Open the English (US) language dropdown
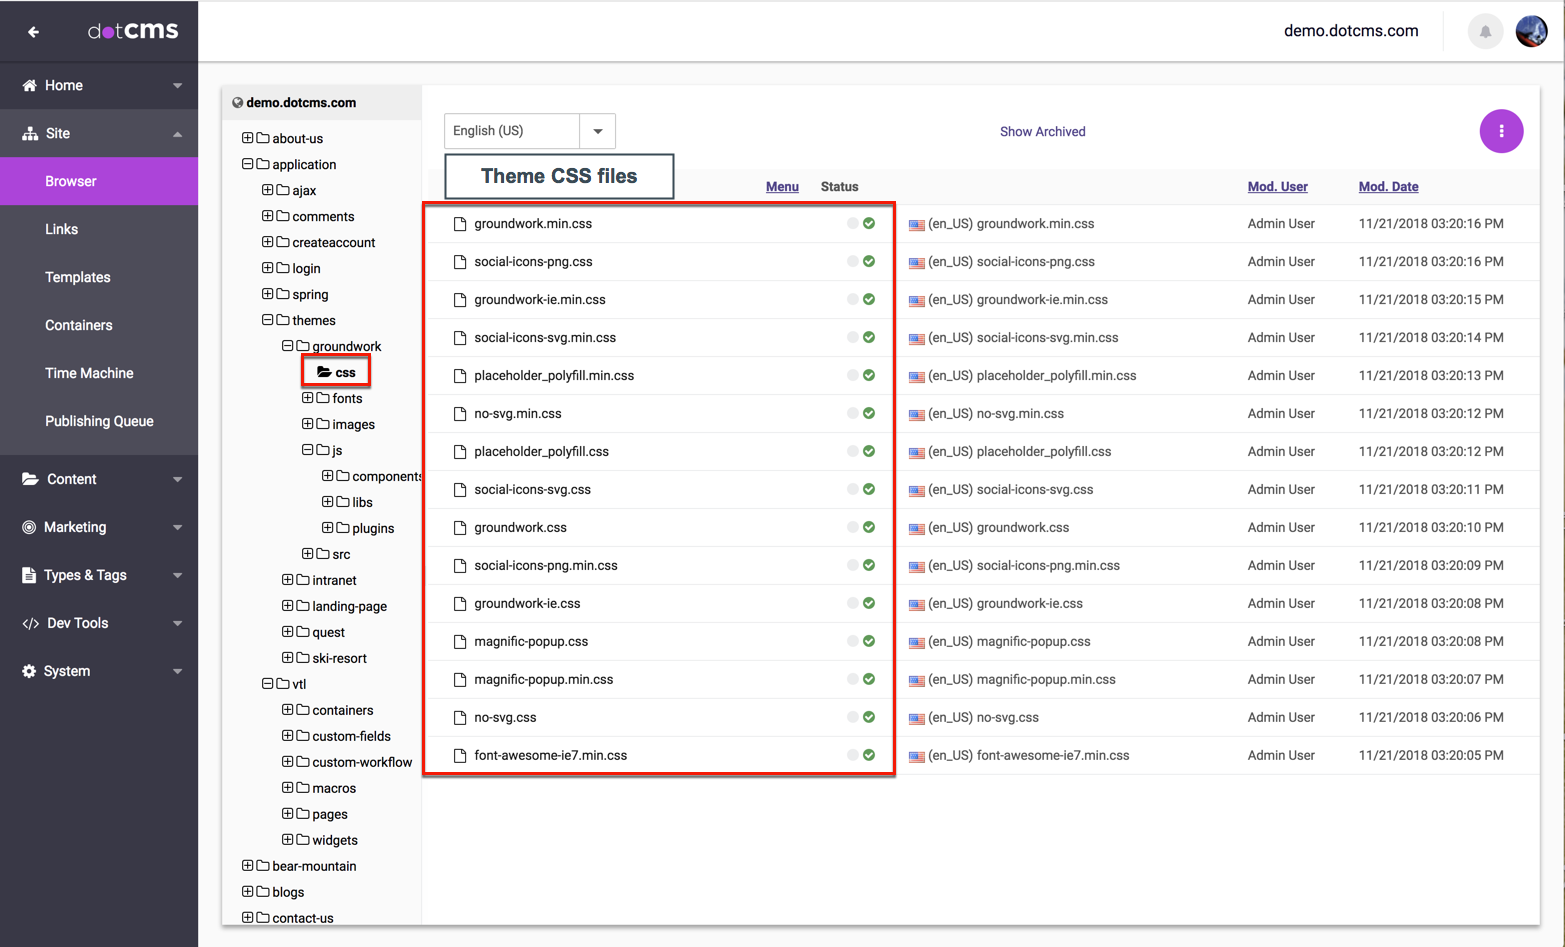 click(597, 131)
